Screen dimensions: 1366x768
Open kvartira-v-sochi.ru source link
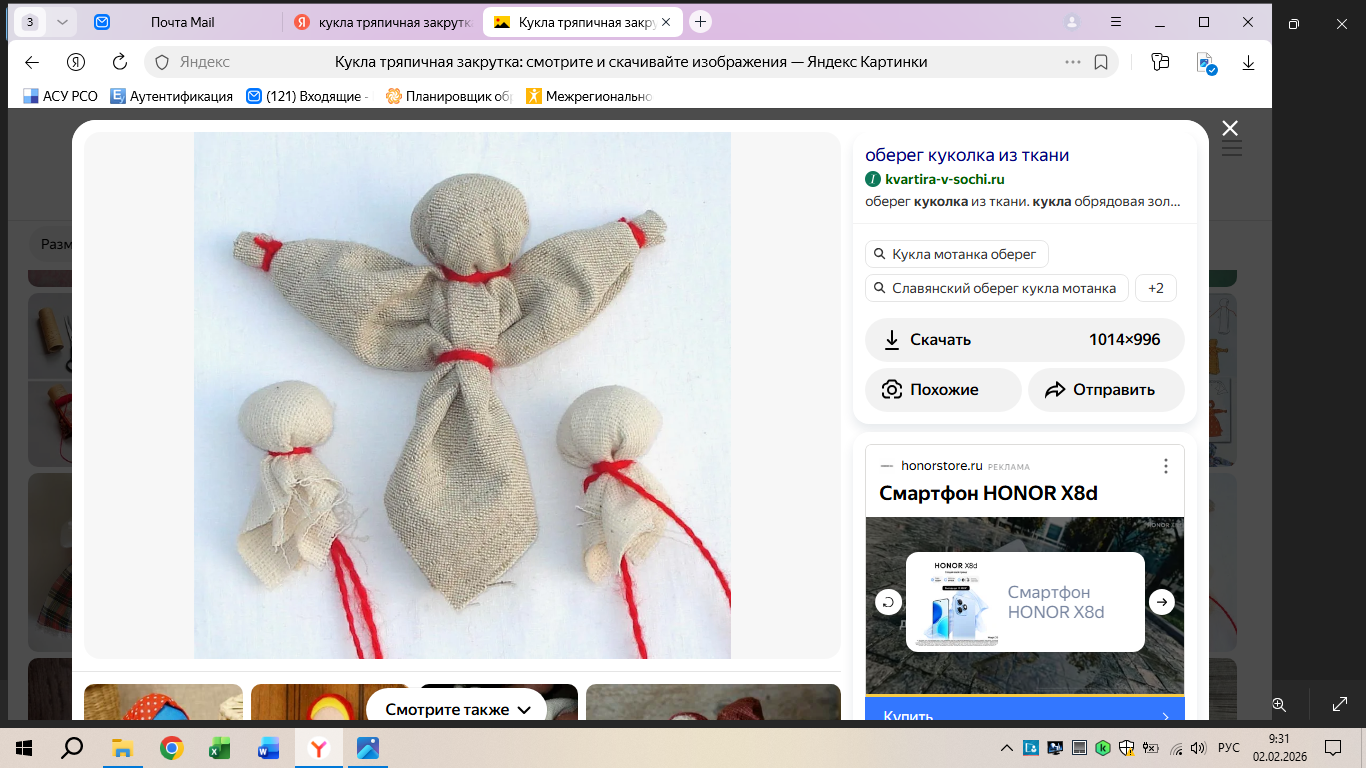tap(944, 179)
